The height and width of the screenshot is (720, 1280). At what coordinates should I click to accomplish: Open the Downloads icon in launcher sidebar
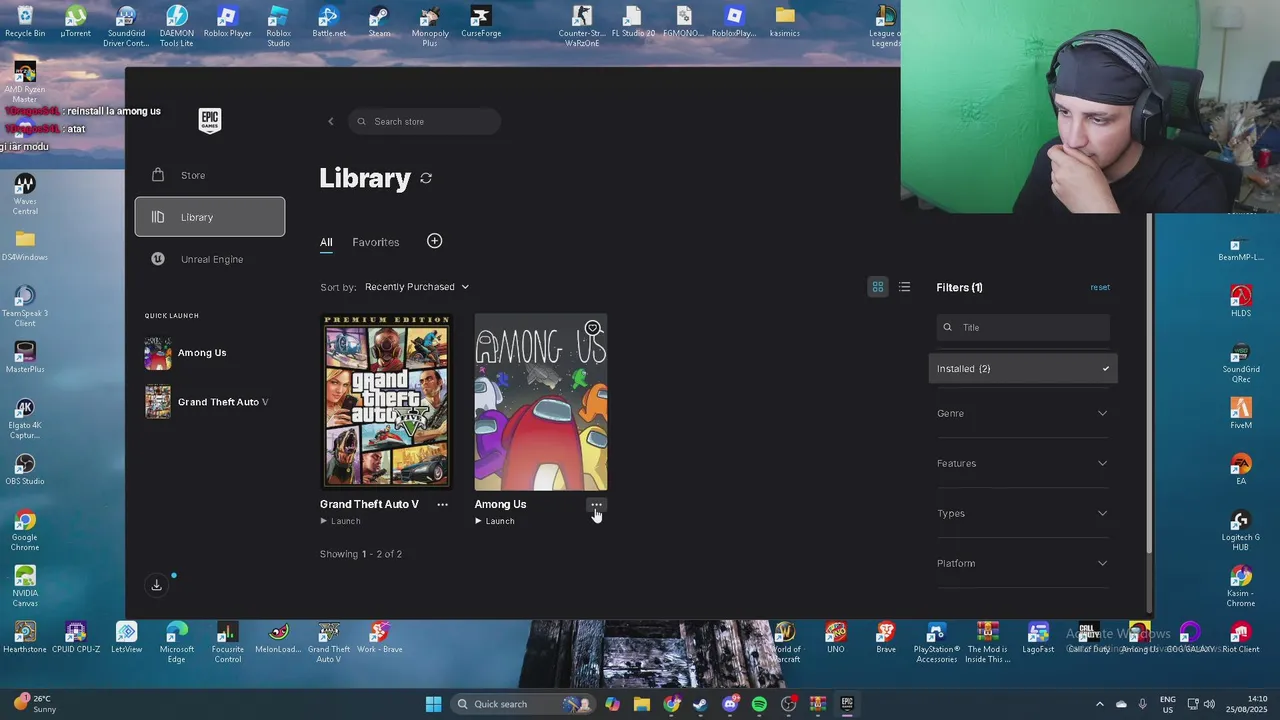click(157, 585)
